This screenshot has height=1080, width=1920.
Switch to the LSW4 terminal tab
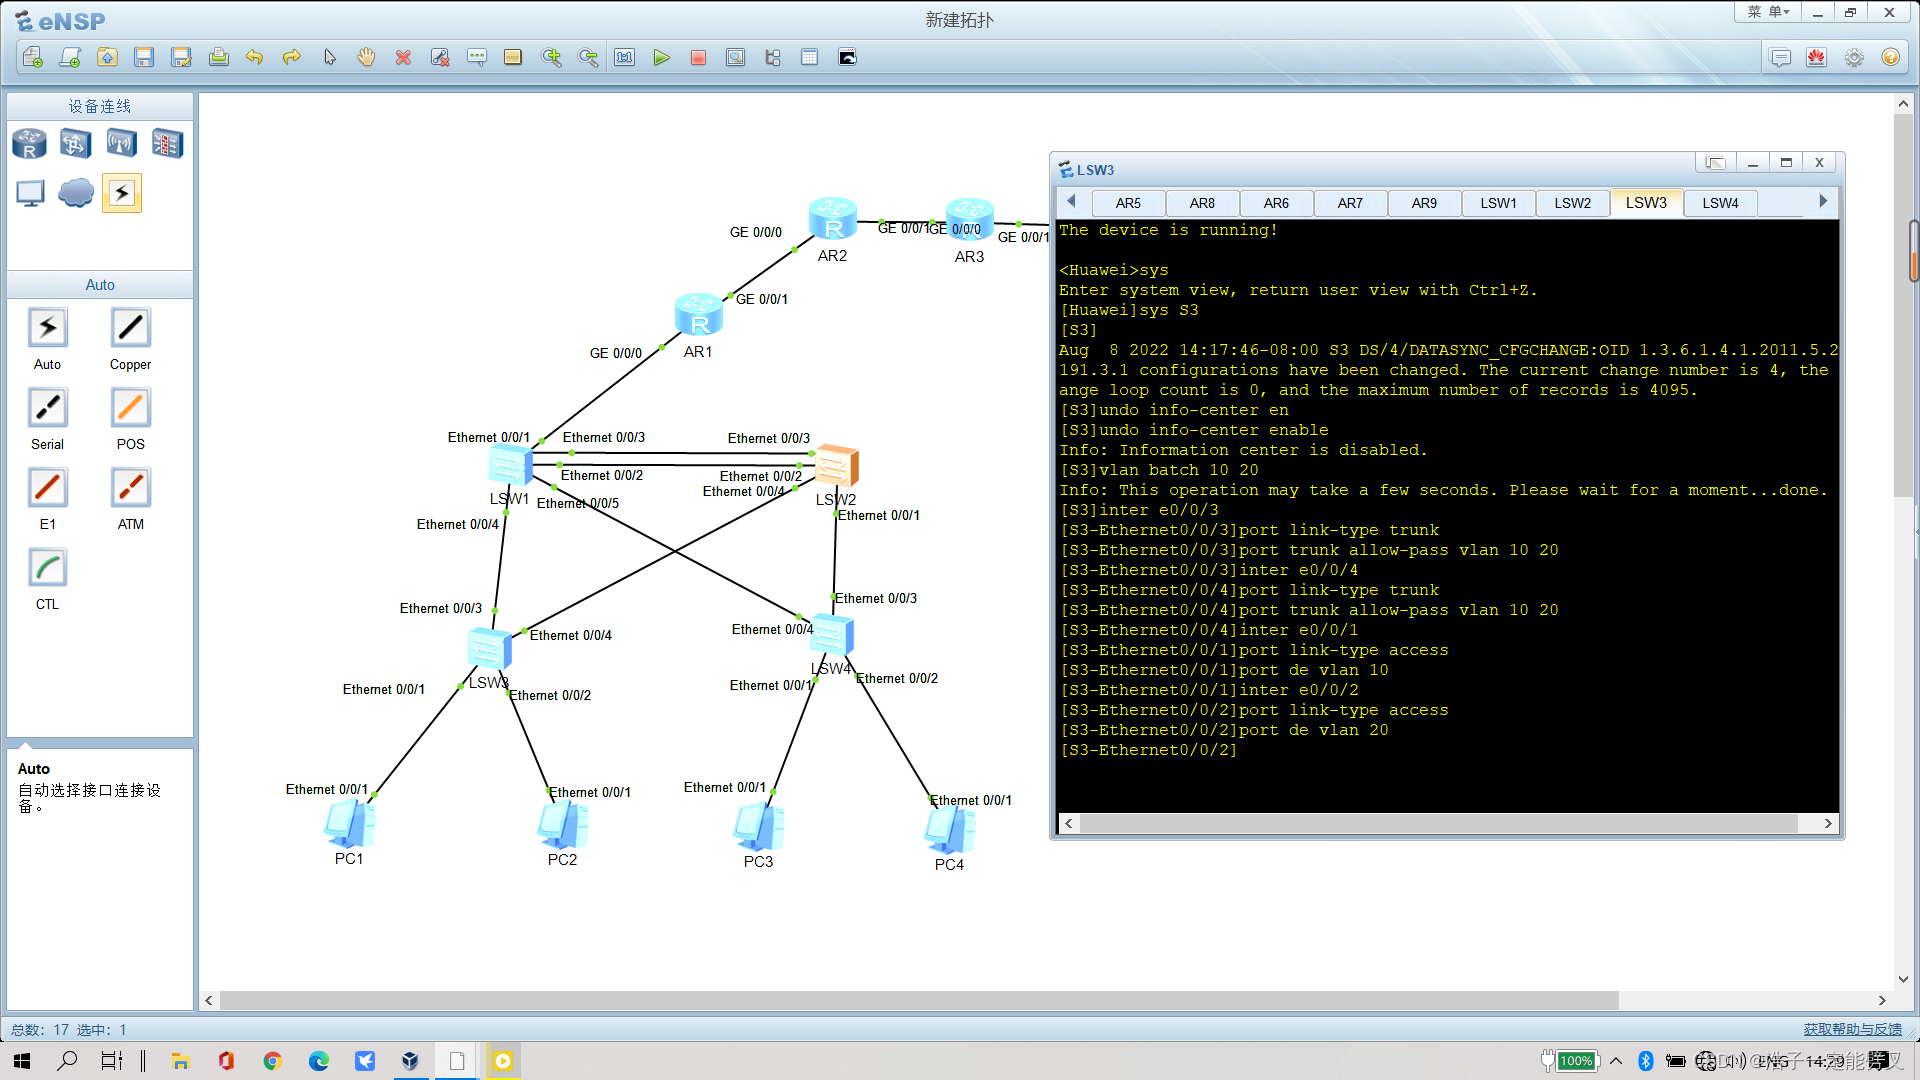click(x=1720, y=203)
